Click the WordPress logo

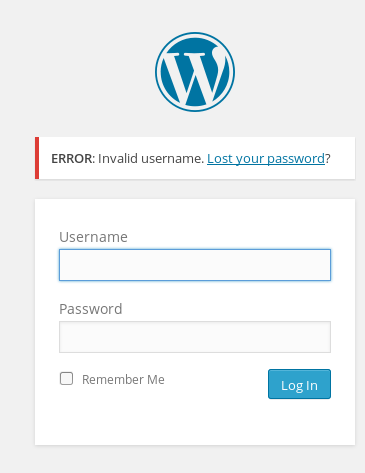[x=195, y=72]
